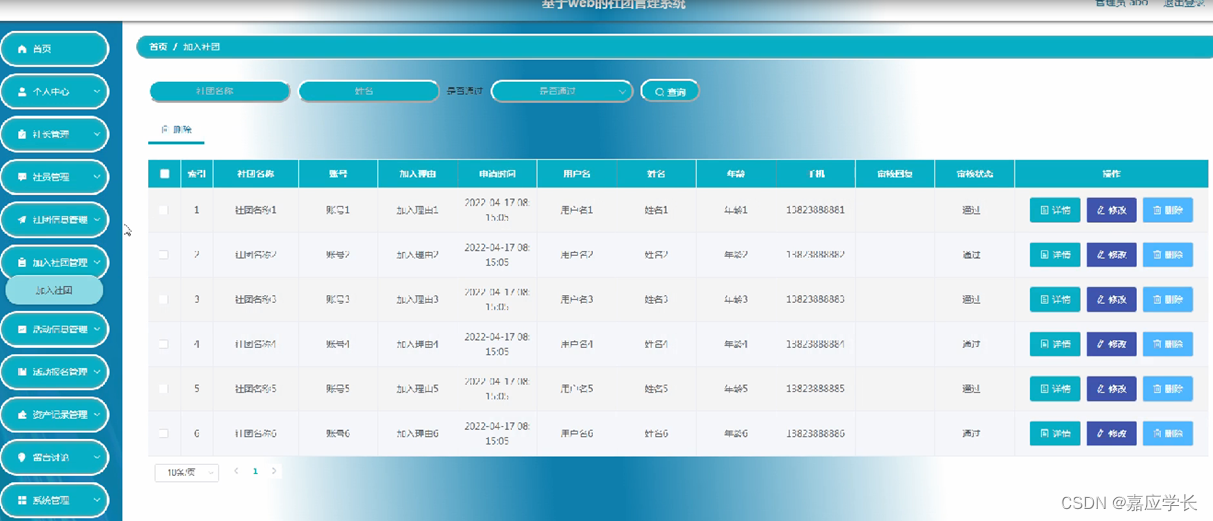
Task: Click the icon beside 活动信息管理
Action: (x=22, y=329)
